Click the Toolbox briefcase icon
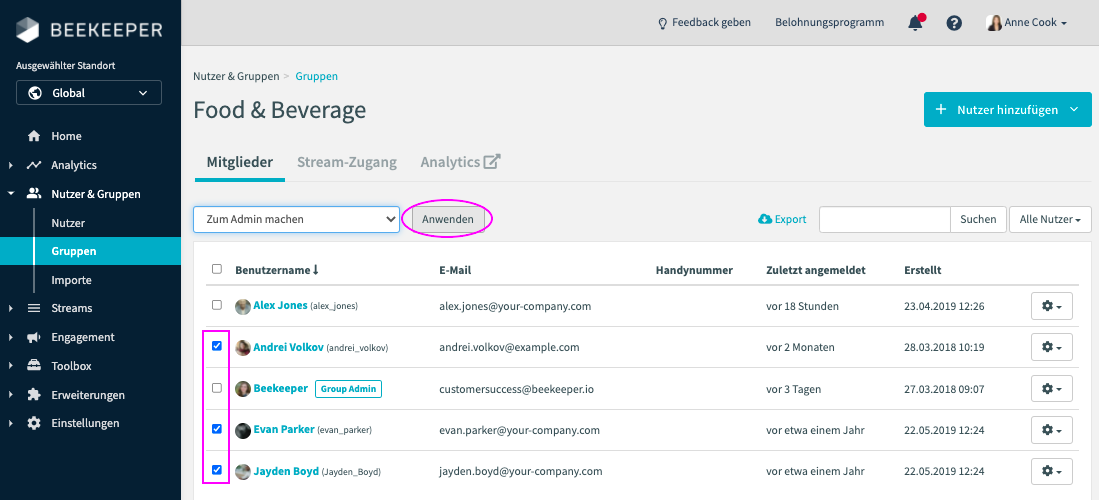Viewport: 1099px width, 500px height. point(34,366)
